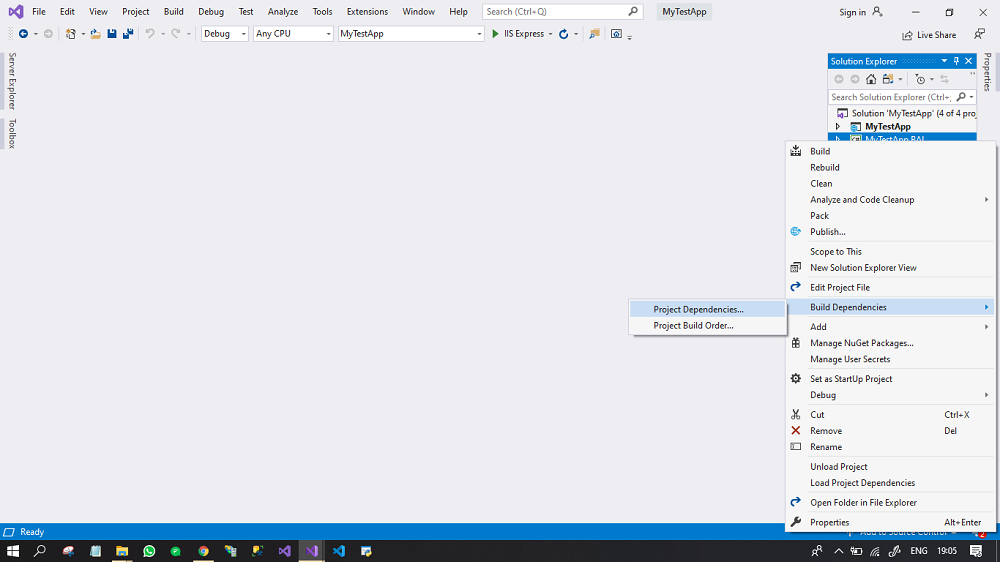The width and height of the screenshot is (1000, 562).
Task: Click the toolbar icon after Find in Files
Action: [x=616, y=34]
